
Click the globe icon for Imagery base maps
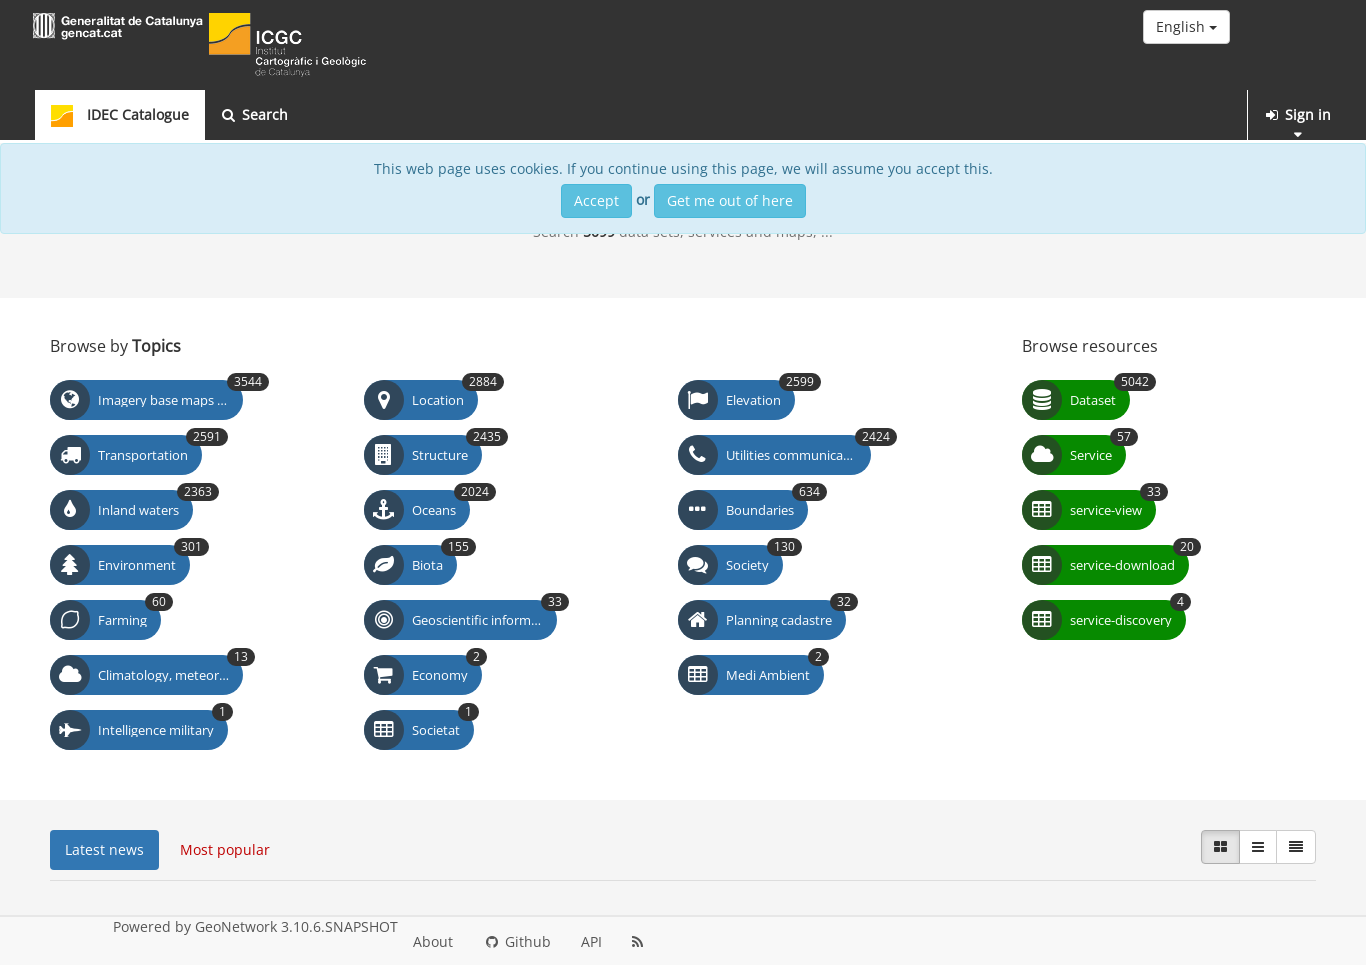[70, 400]
